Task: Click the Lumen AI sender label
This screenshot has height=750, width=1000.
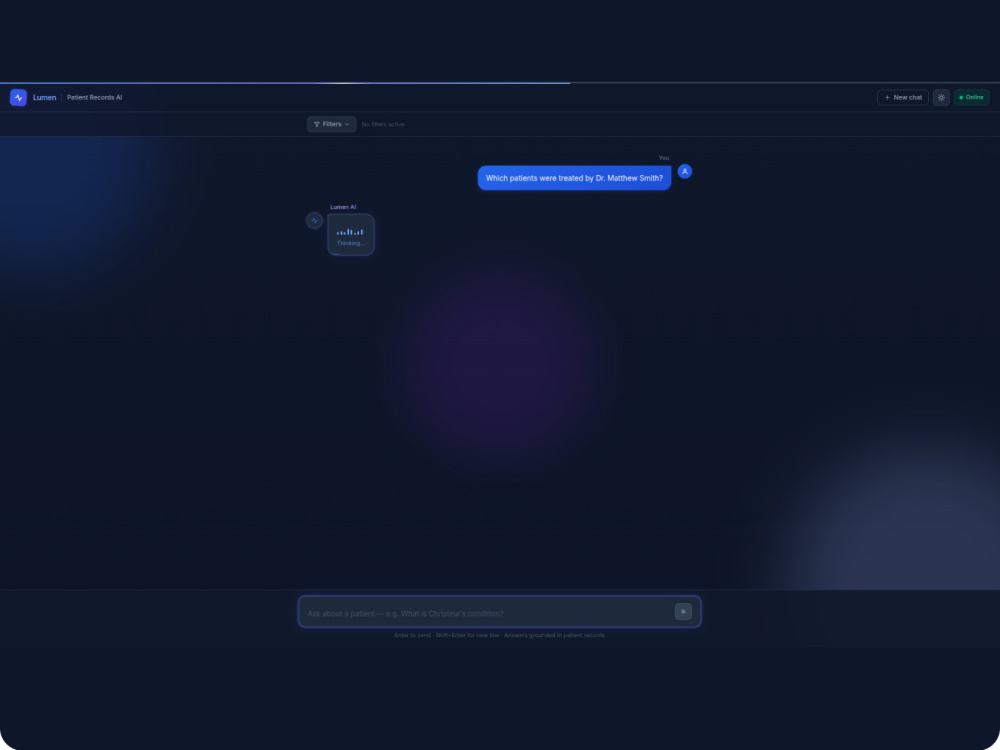Action: [343, 207]
